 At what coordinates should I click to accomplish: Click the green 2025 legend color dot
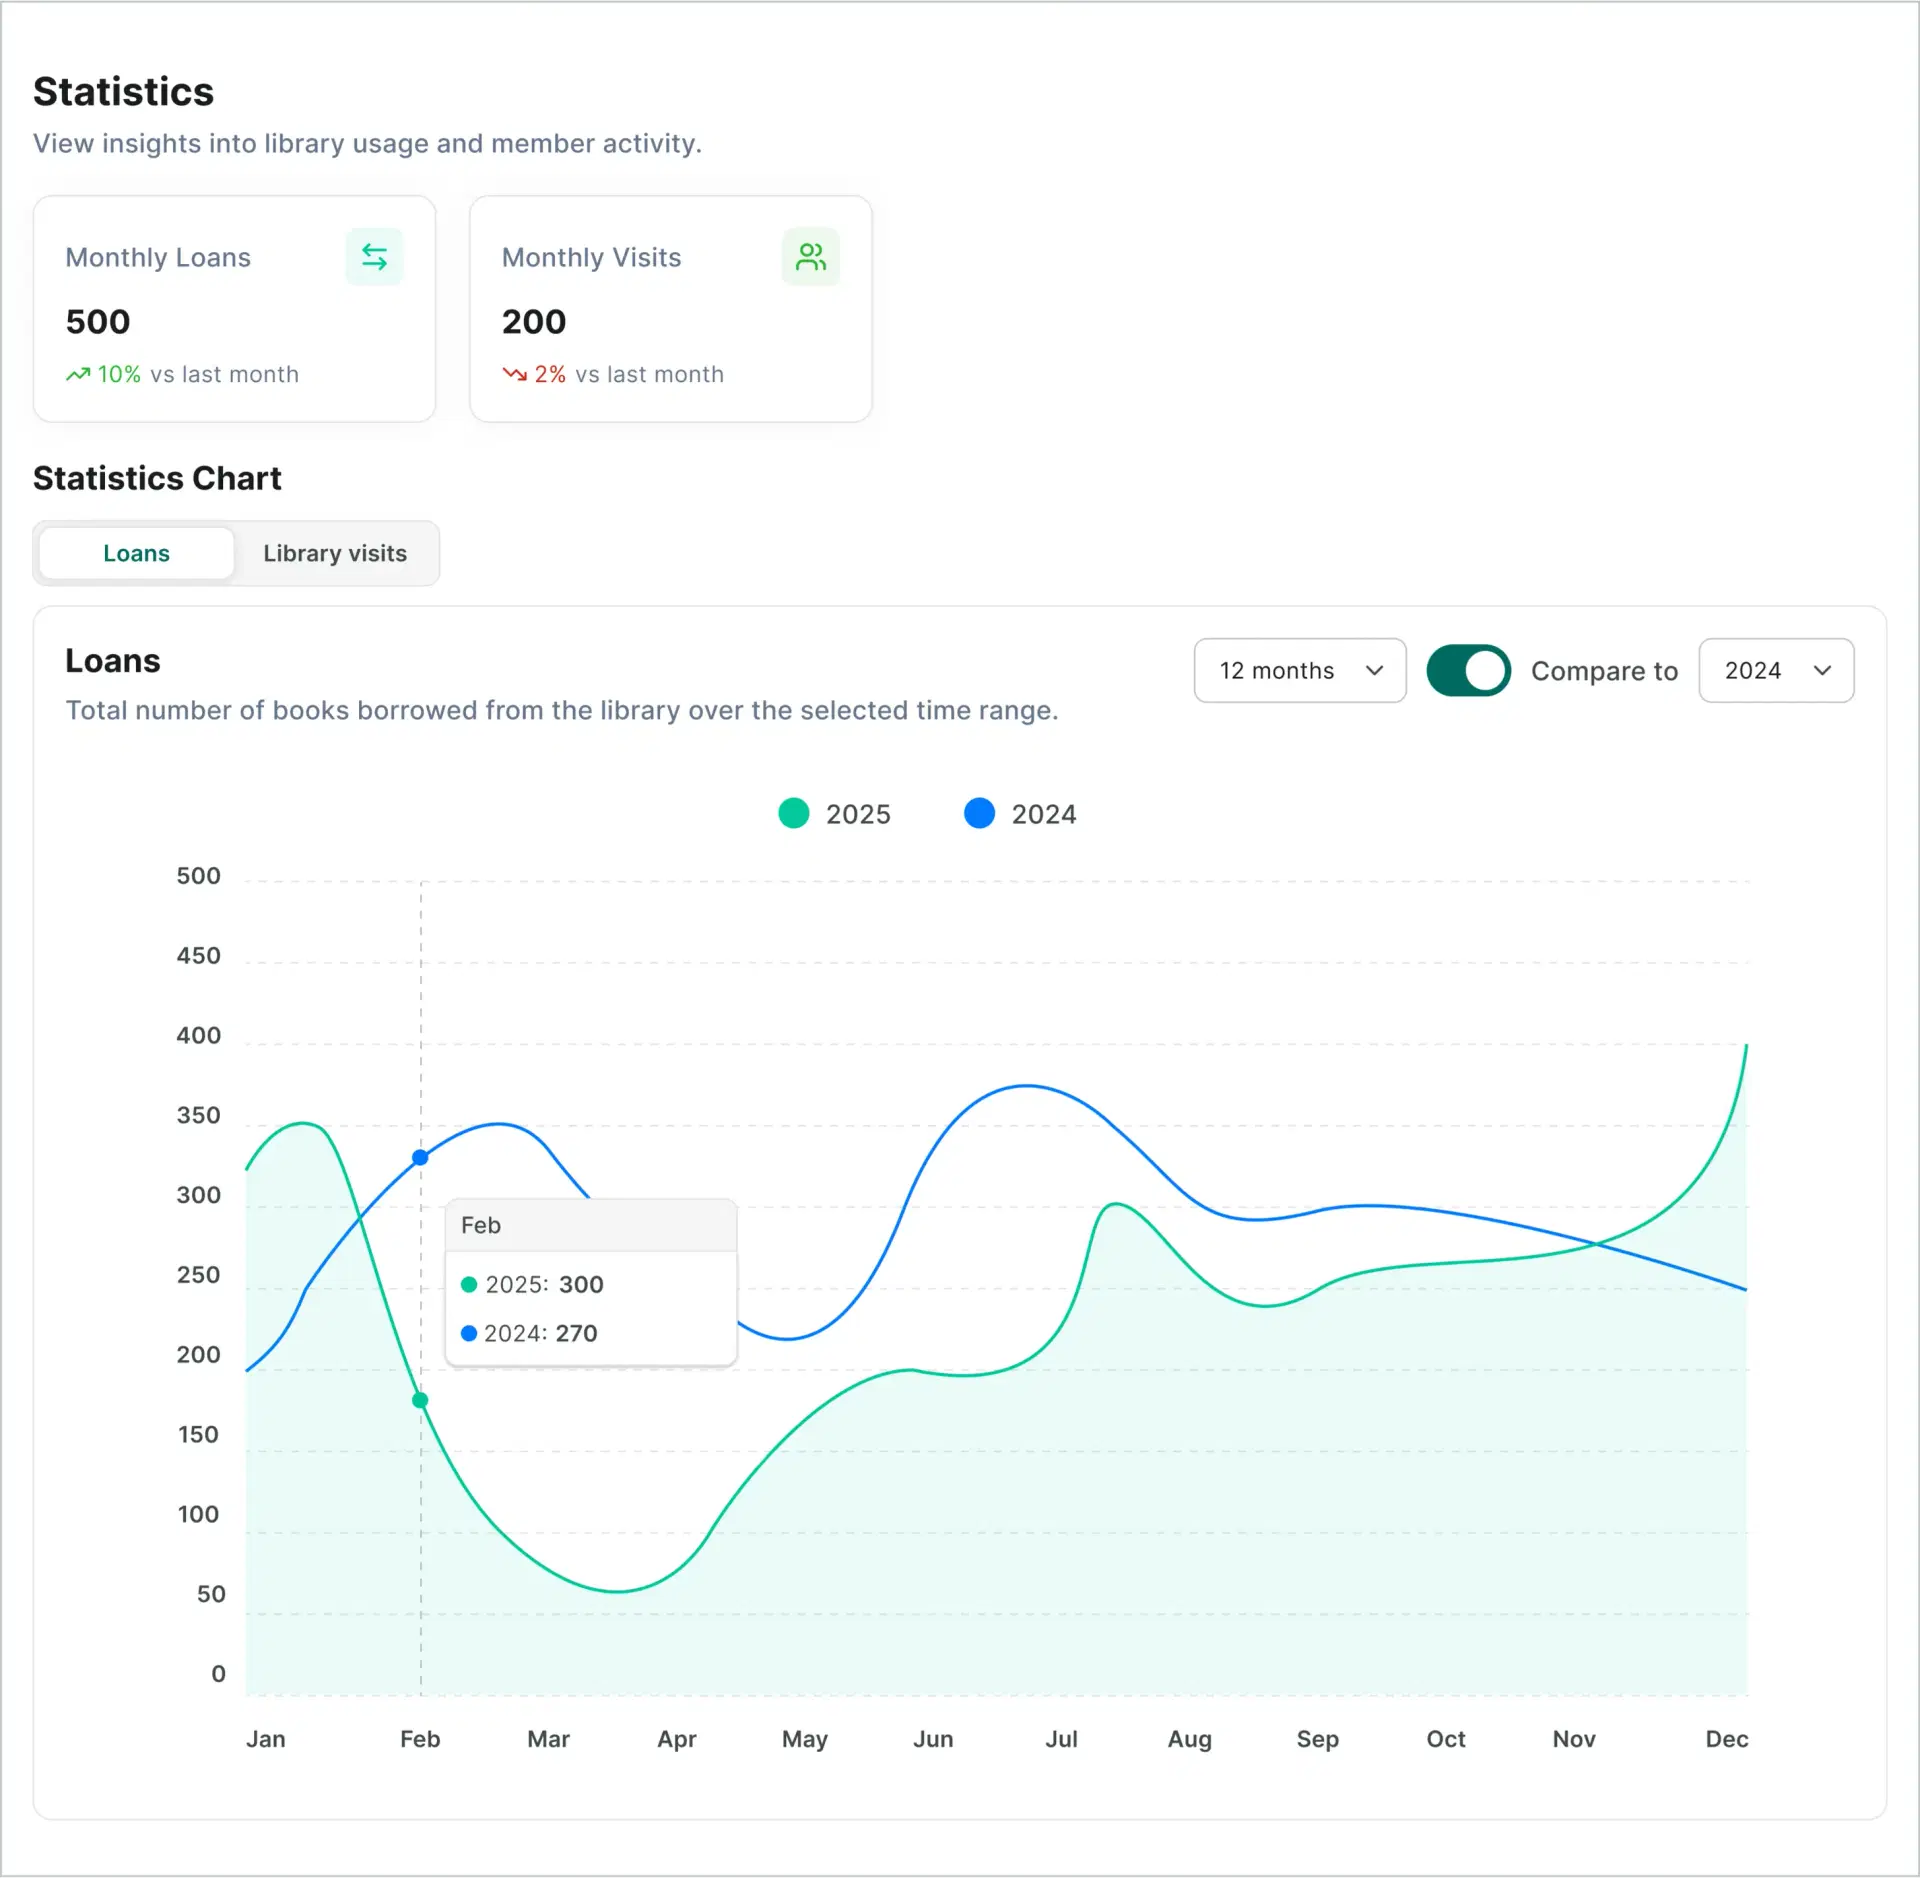click(x=794, y=814)
